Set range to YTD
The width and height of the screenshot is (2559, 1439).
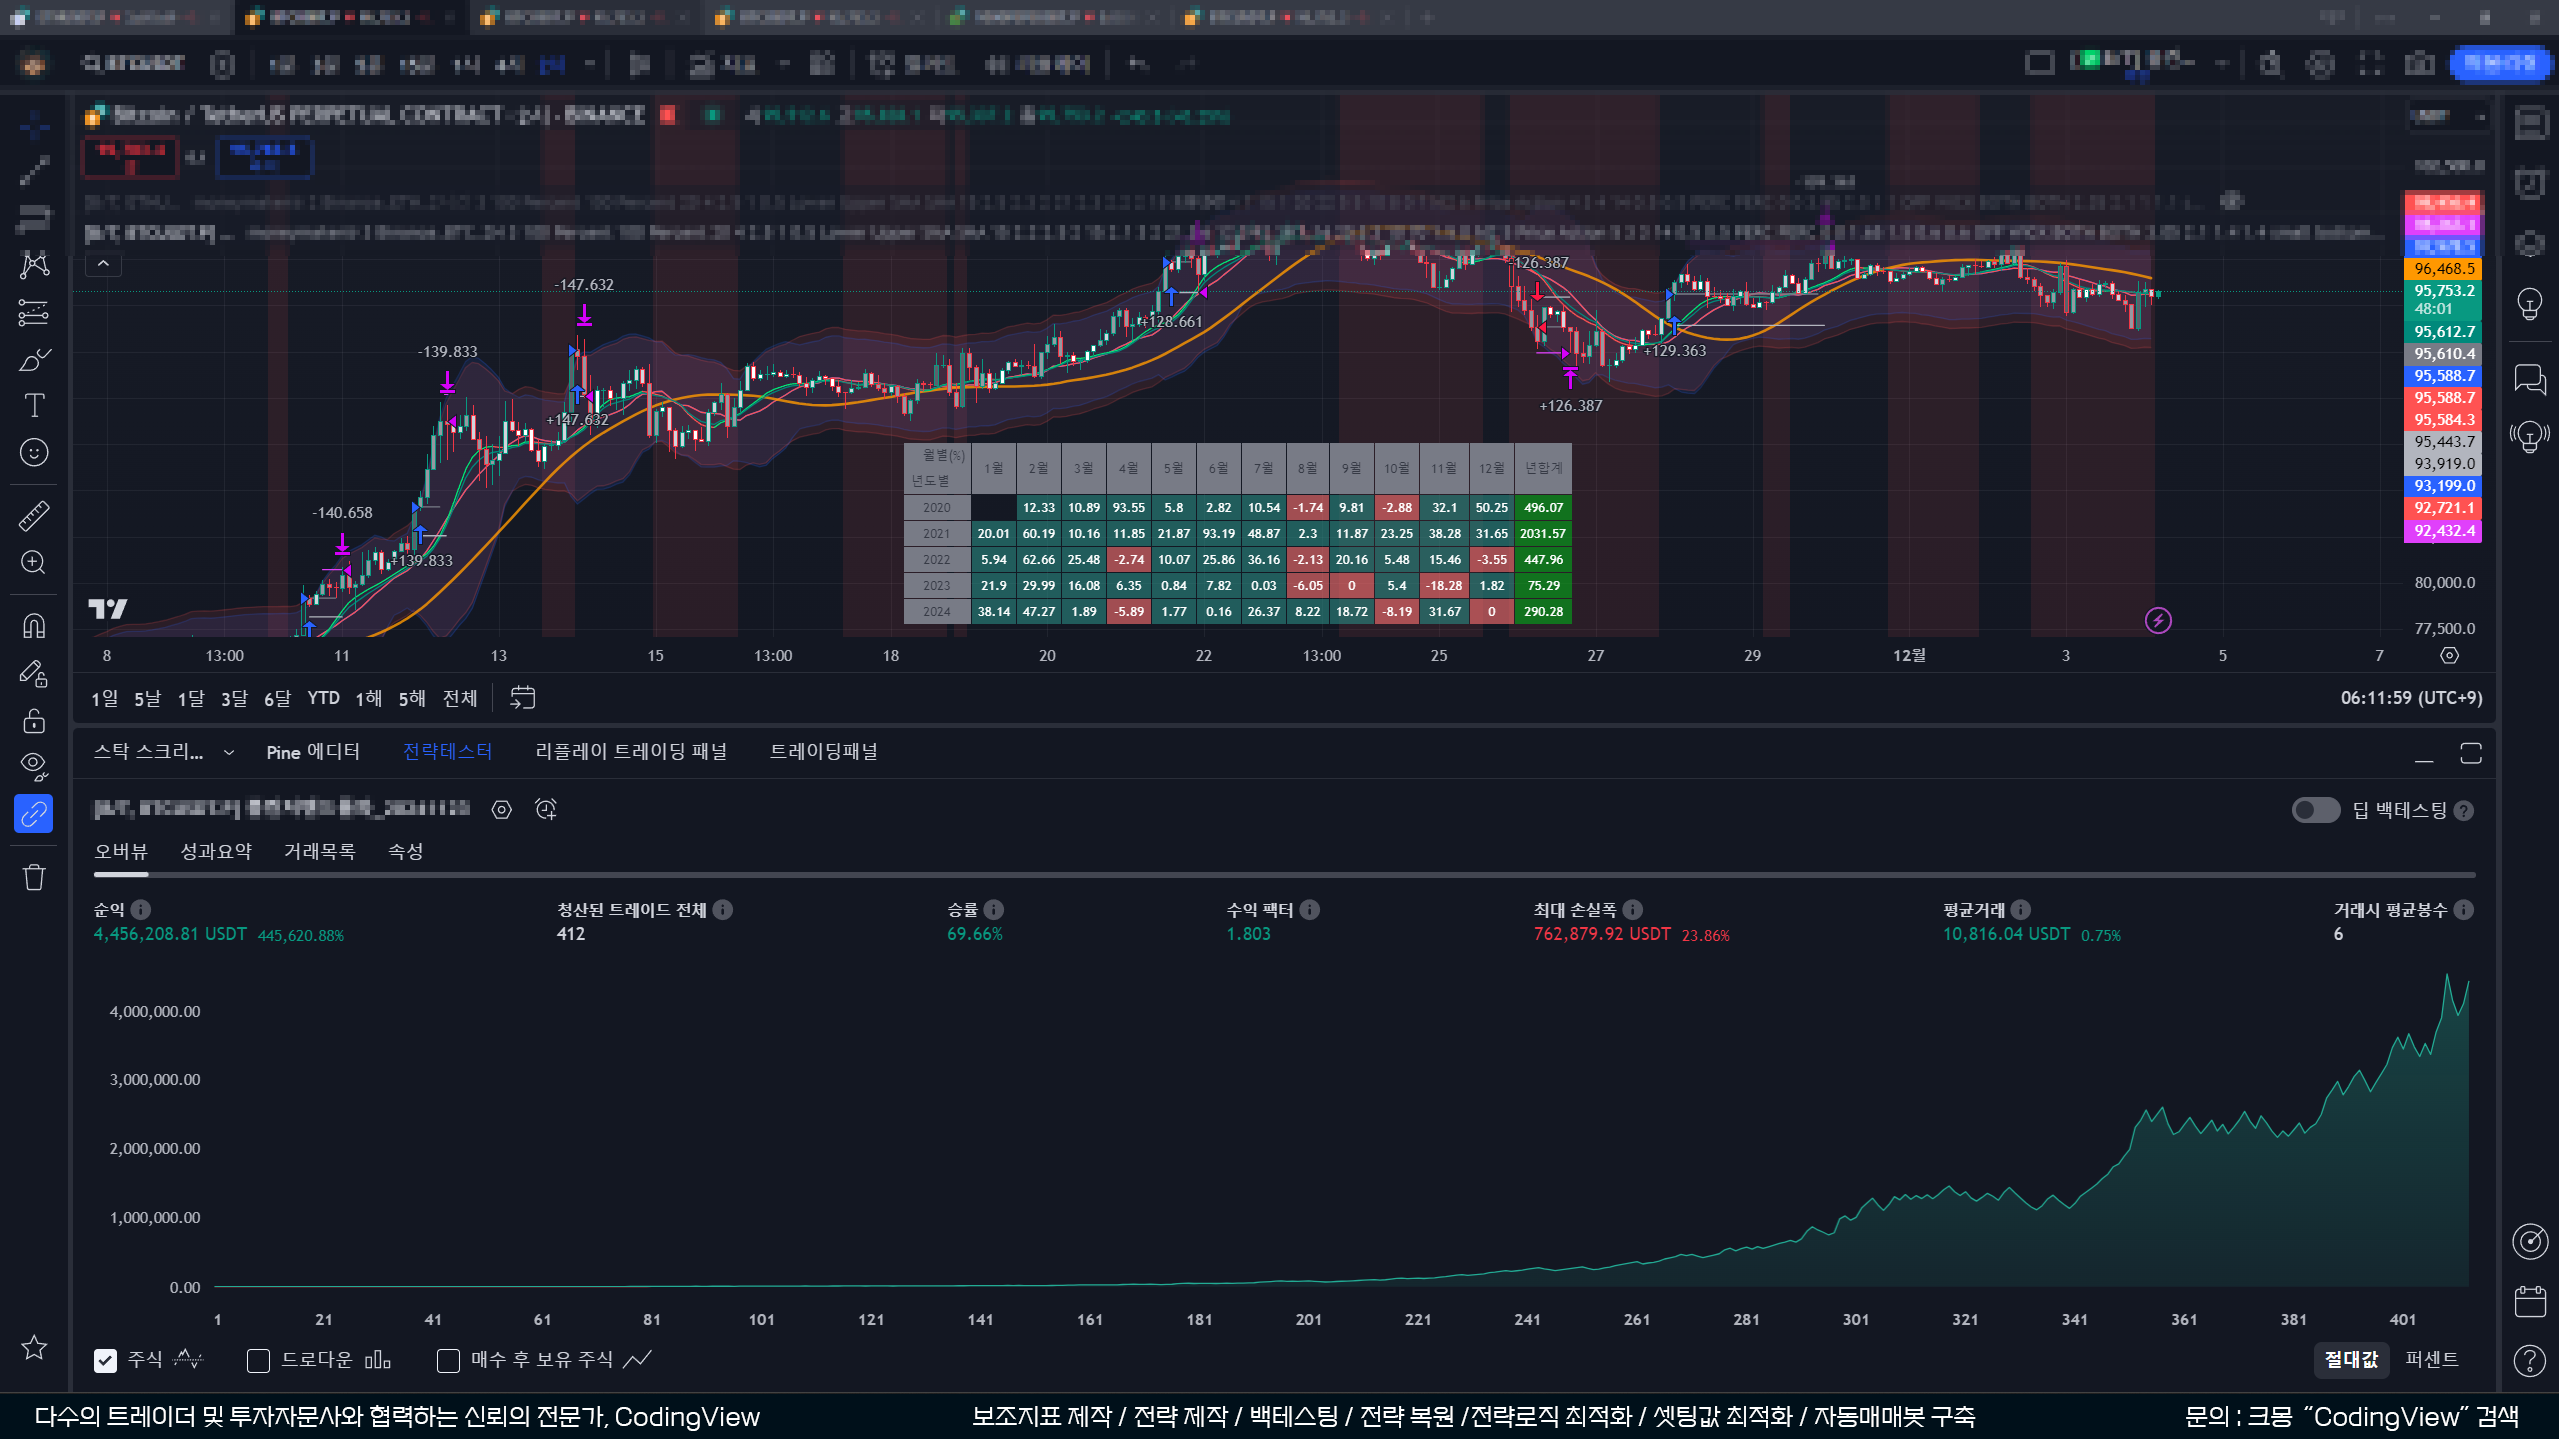323,698
